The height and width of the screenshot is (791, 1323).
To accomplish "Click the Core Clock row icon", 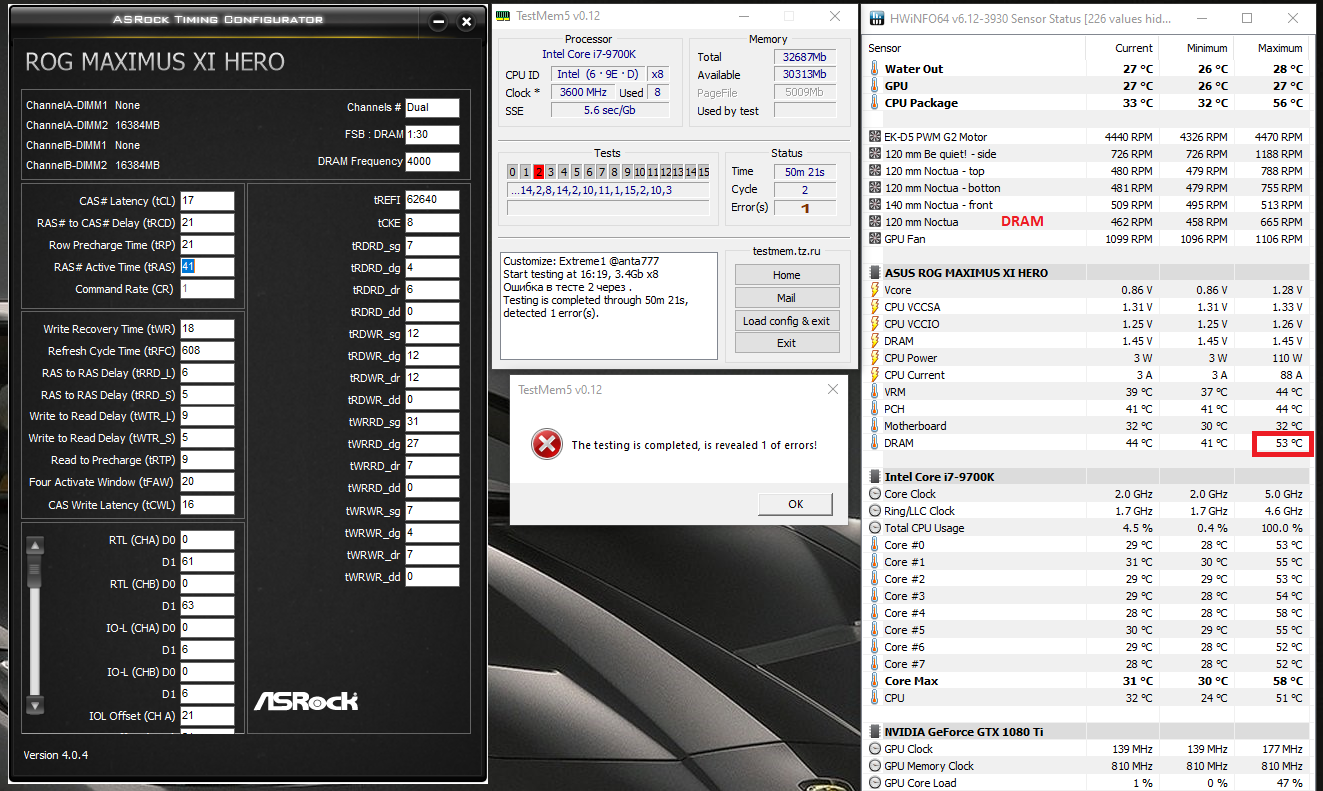I will pyautogui.click(x=874, y=494).
